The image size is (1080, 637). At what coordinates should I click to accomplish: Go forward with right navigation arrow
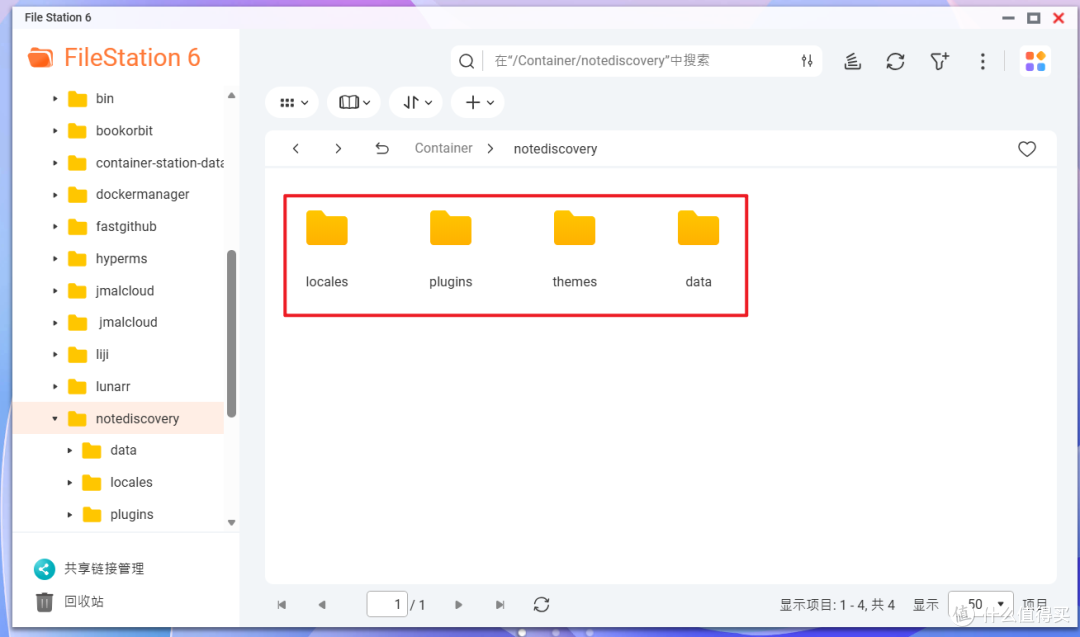(x=338, y=148)
